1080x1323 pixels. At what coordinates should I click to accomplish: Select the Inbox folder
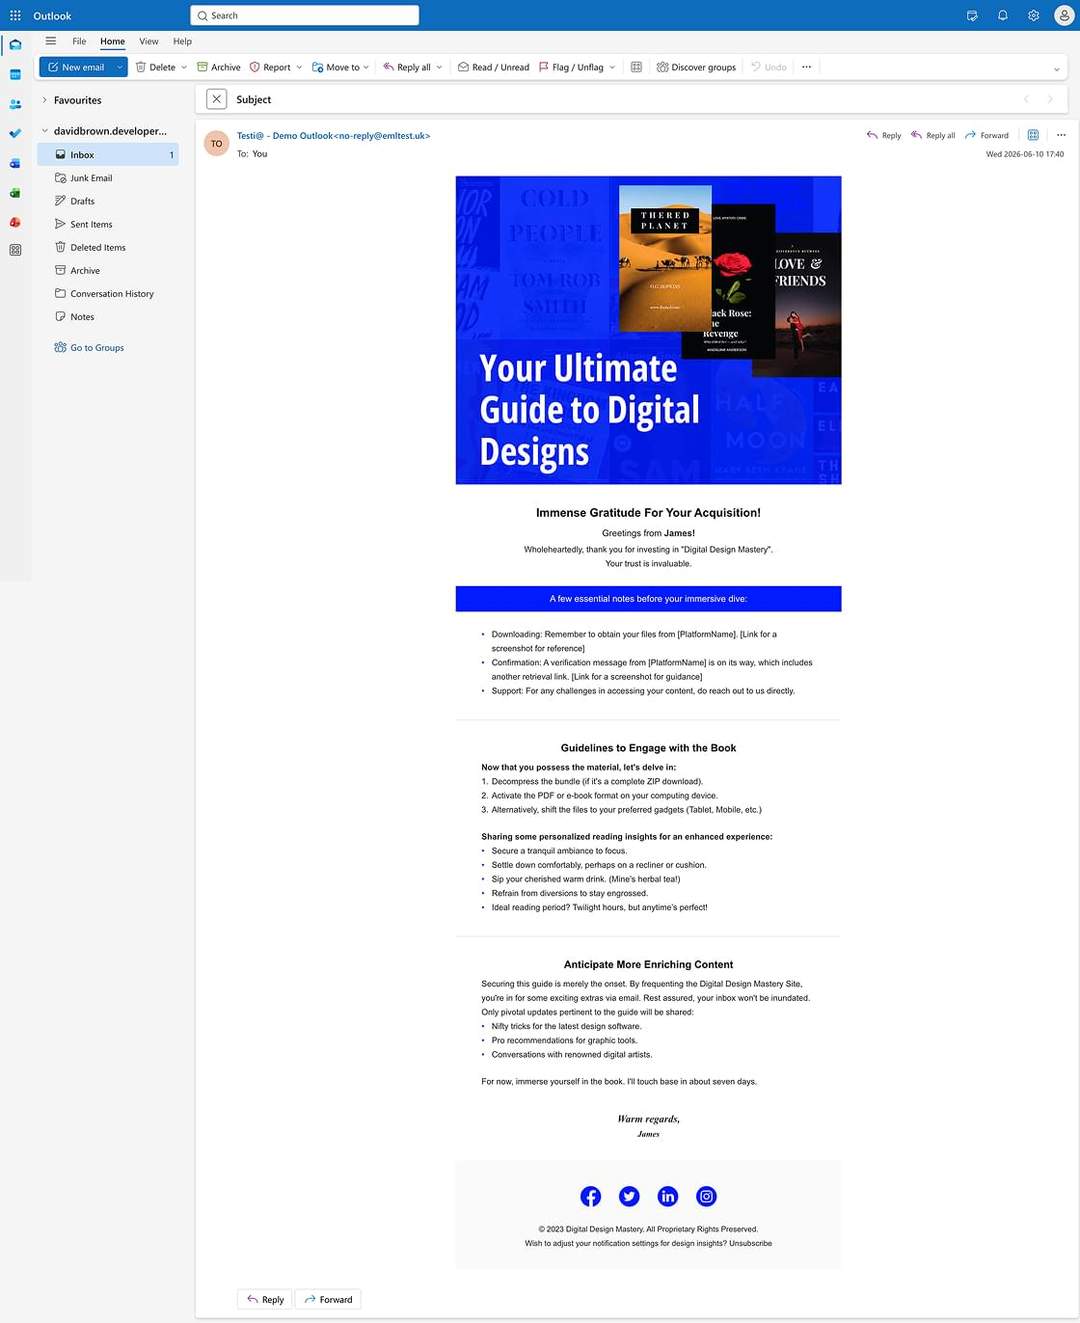click(x=108, y=155)
